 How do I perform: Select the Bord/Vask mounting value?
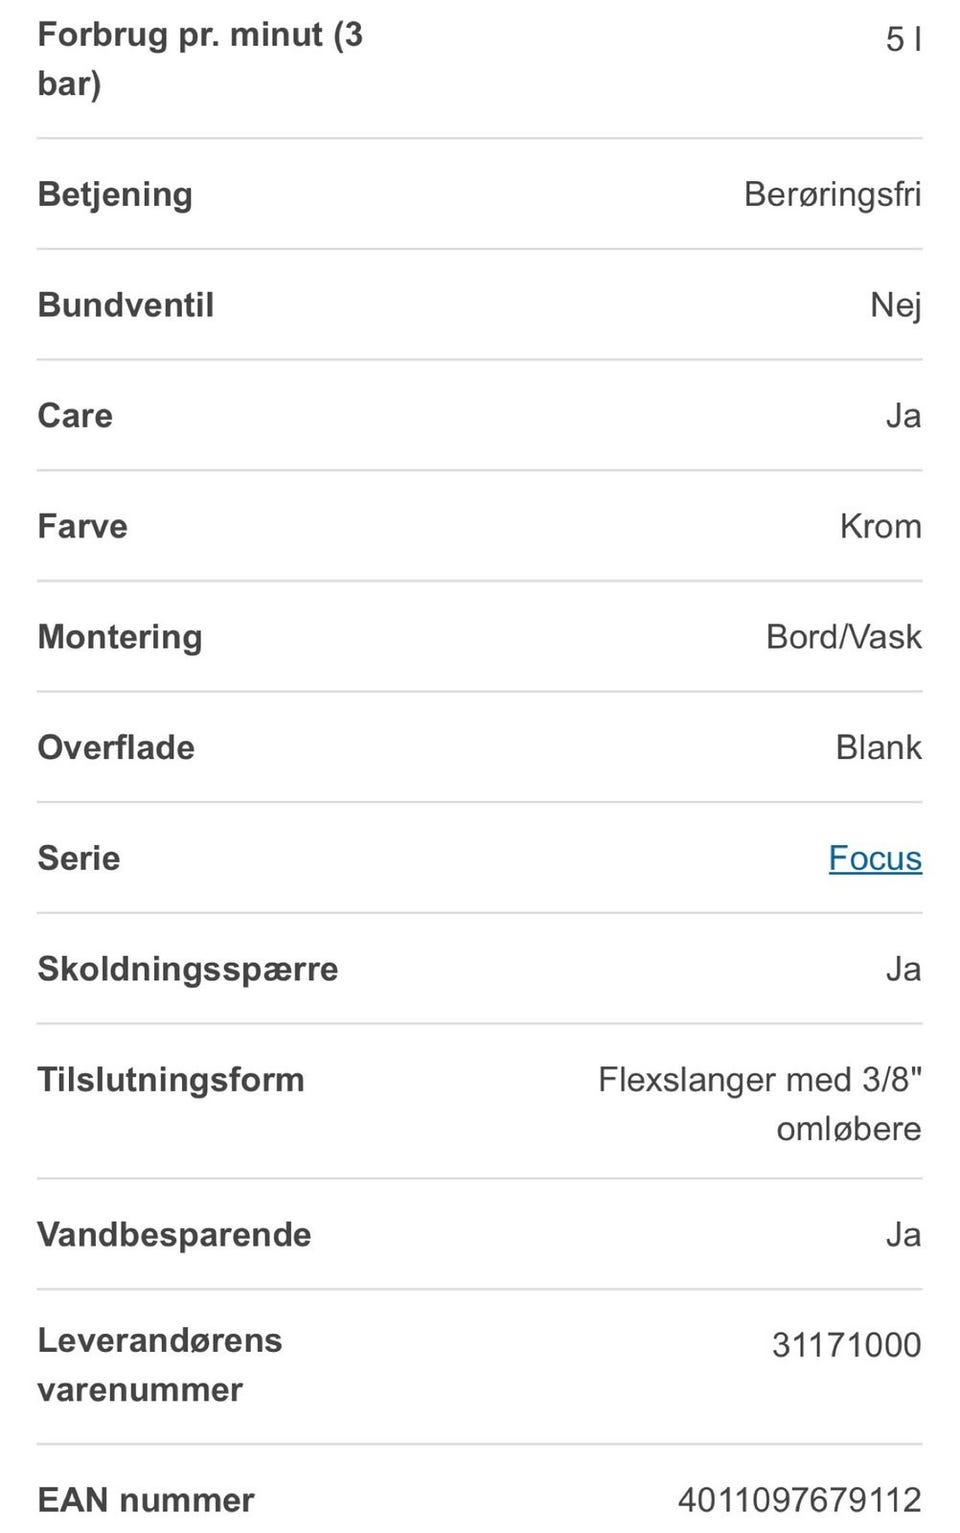pos(843,637)
